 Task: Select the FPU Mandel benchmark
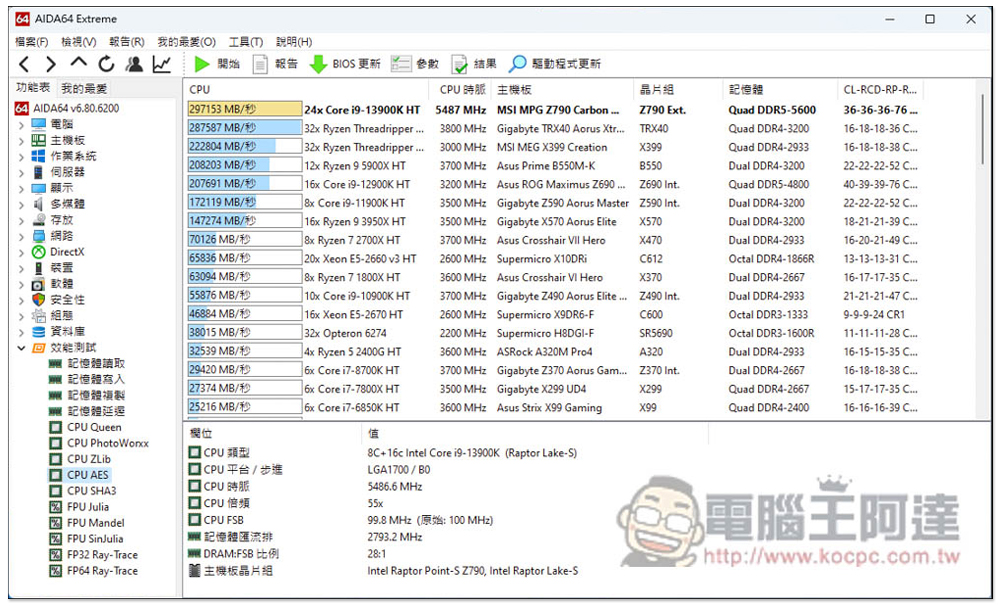coord(87,523)
